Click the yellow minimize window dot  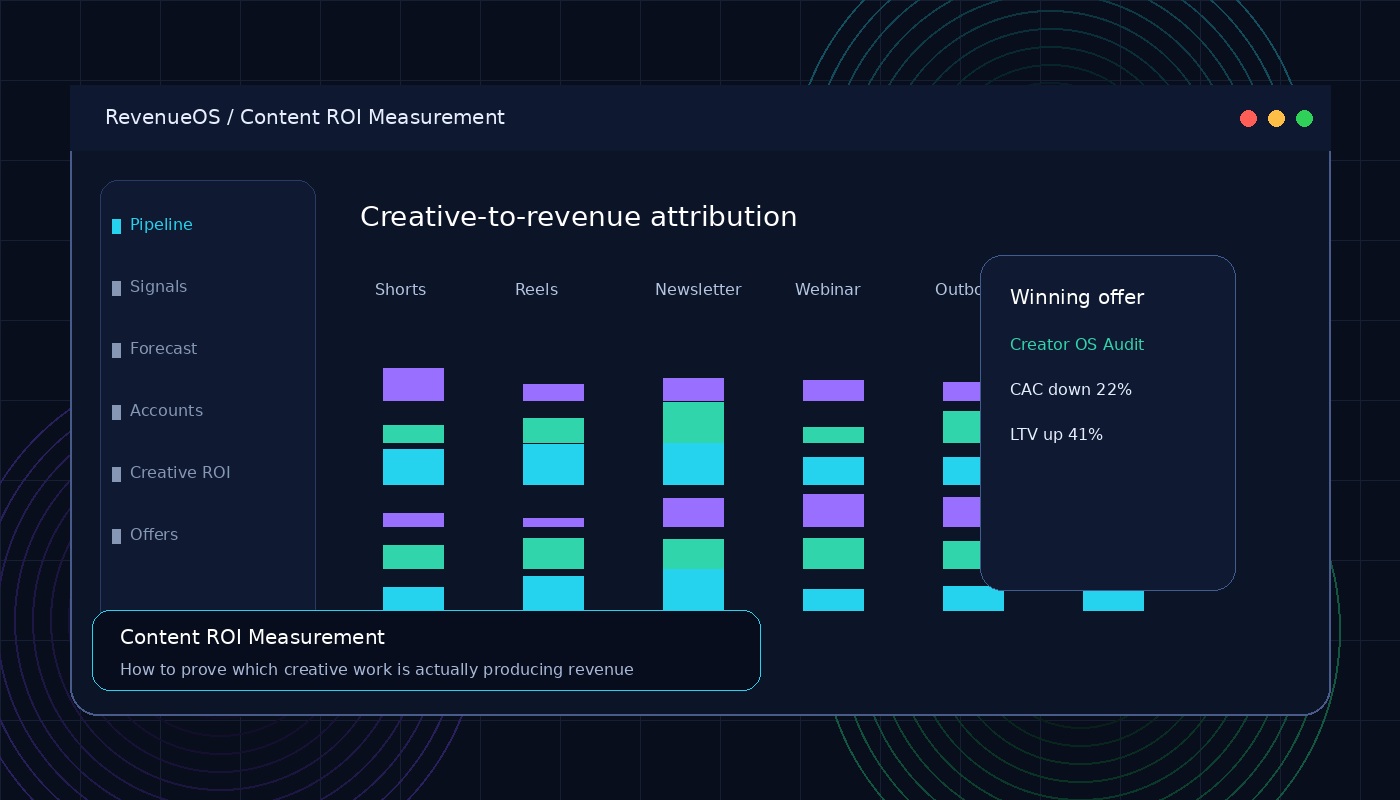1276,118
